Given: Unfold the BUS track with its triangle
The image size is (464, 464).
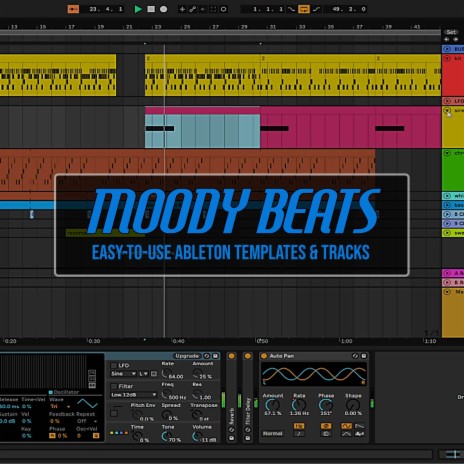Looking at the screenshot, I should pyautogui.click(x=447, y=49).
